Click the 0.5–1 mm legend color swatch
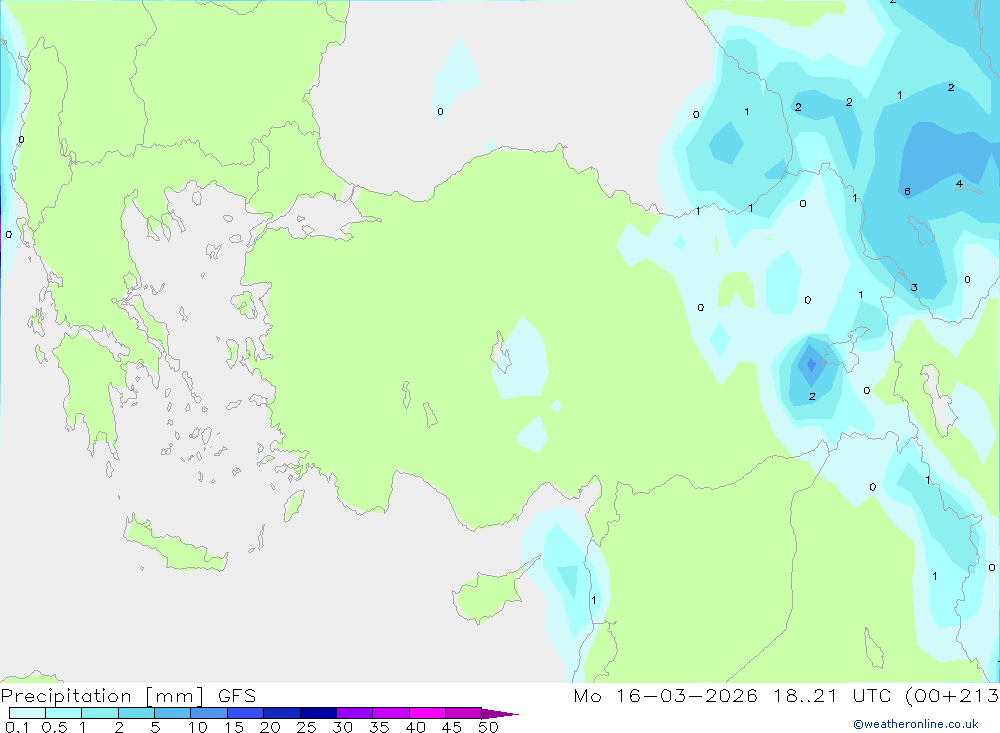 (63, 713)
